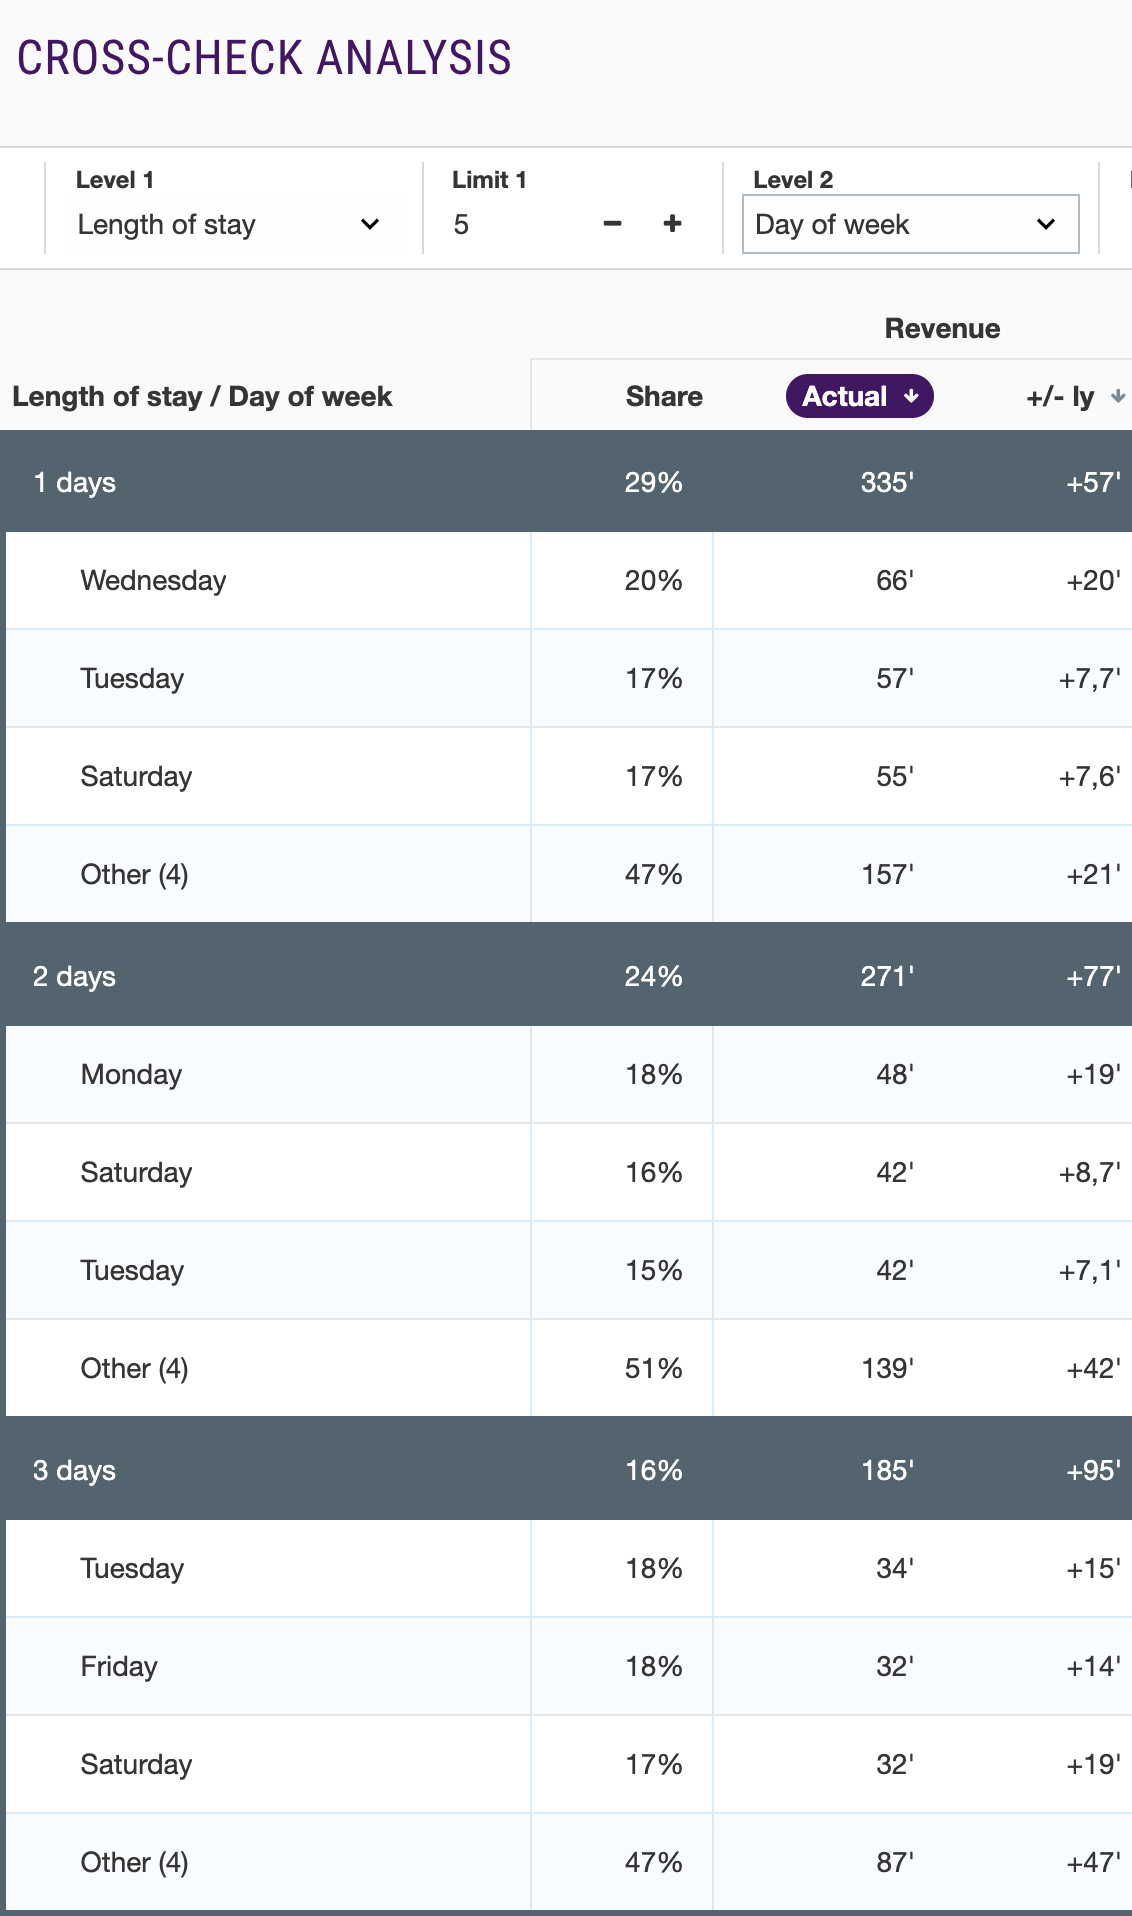The width and height of the screenshot is (1132, 1916).
Task: Click the Revenue column group header
Action: tap(941, 328)
